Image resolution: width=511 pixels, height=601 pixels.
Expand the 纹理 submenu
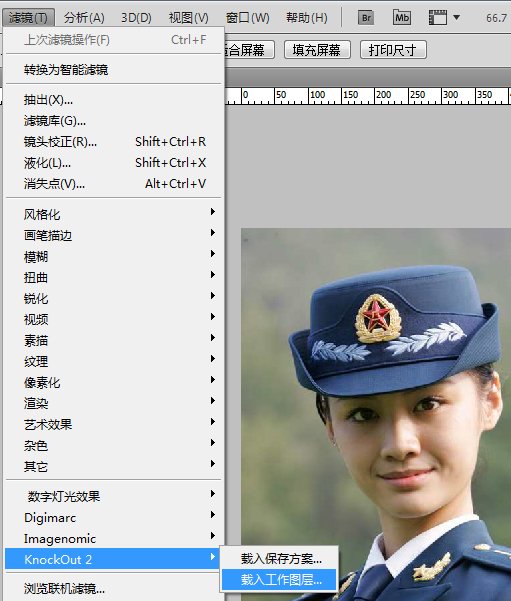[114, 361]
